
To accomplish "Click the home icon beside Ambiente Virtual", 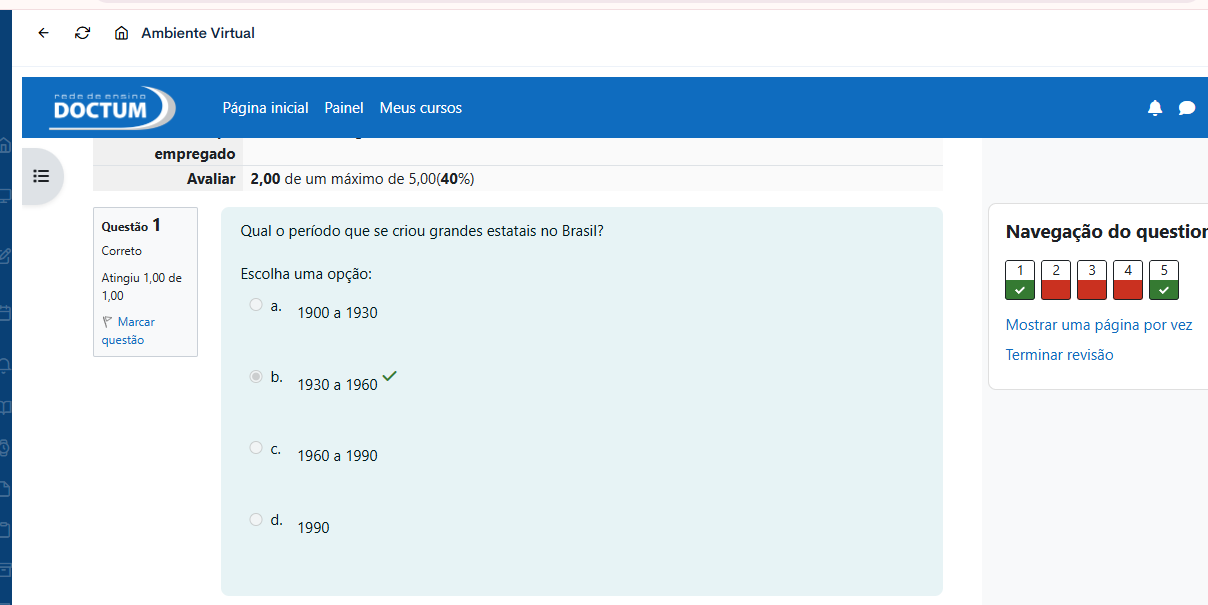I will pyautogui.click(x=122, y=33).
